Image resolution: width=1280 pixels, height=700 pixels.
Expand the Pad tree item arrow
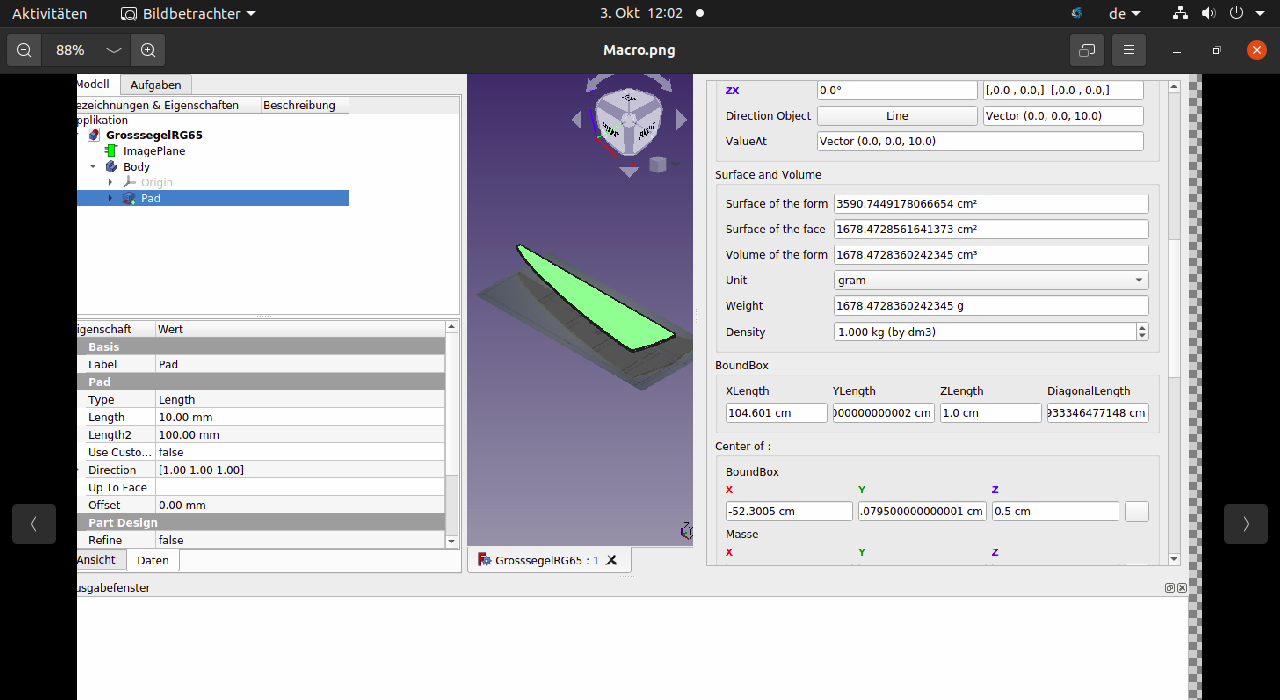111,198
